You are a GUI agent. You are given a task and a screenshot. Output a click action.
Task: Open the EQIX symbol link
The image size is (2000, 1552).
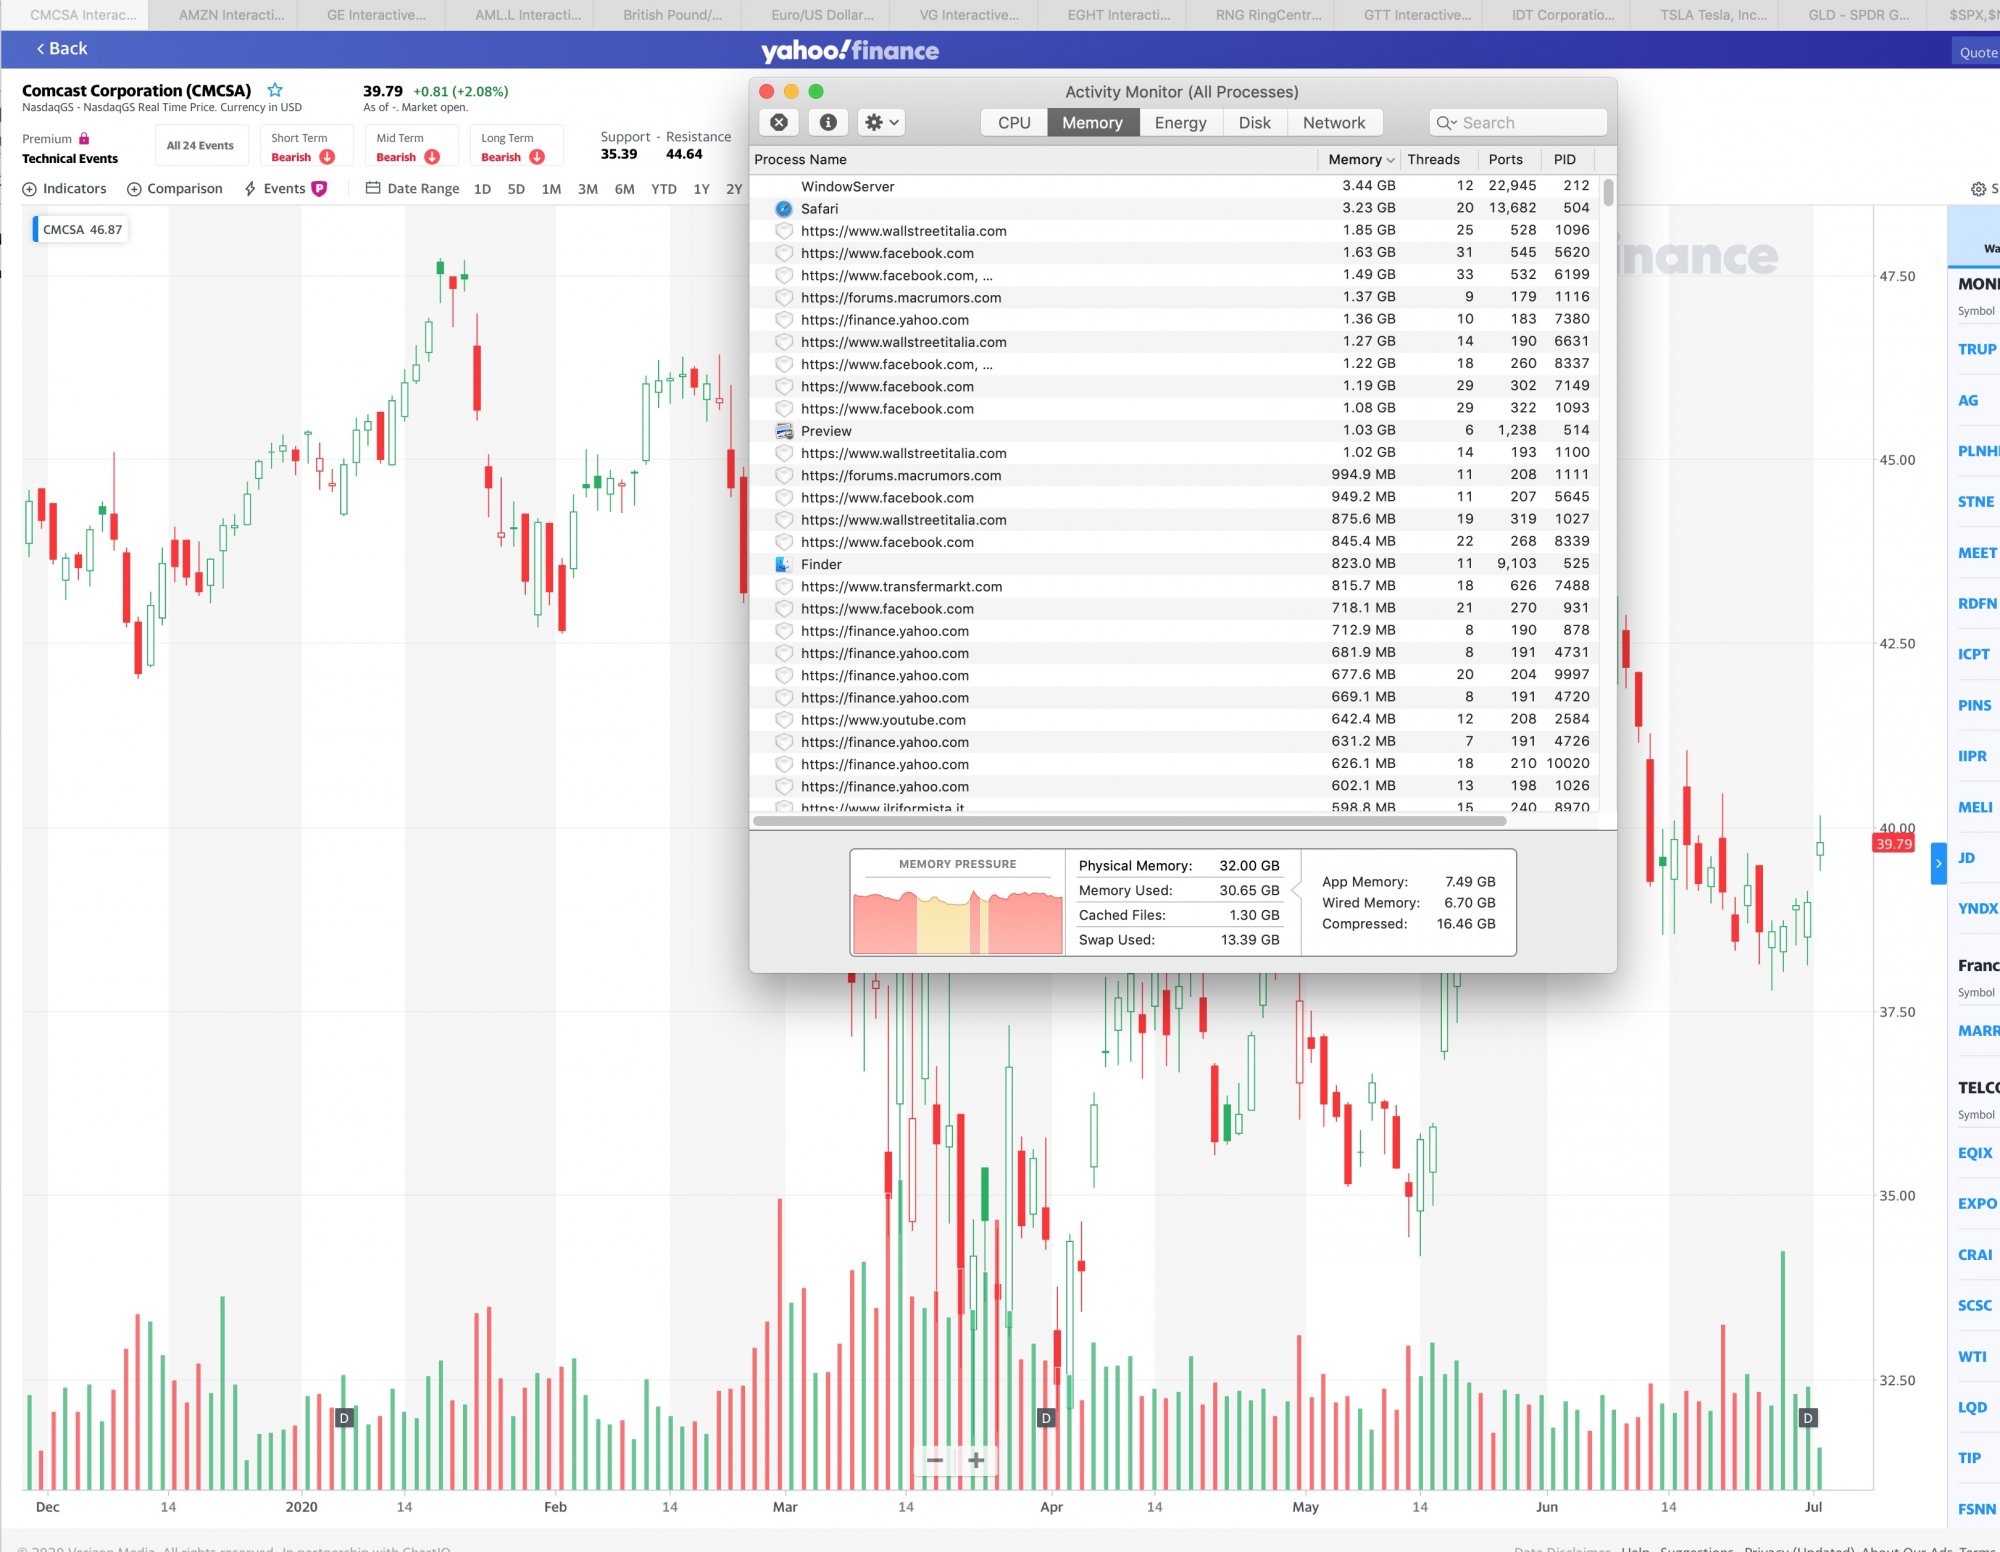point(1975,1153)
